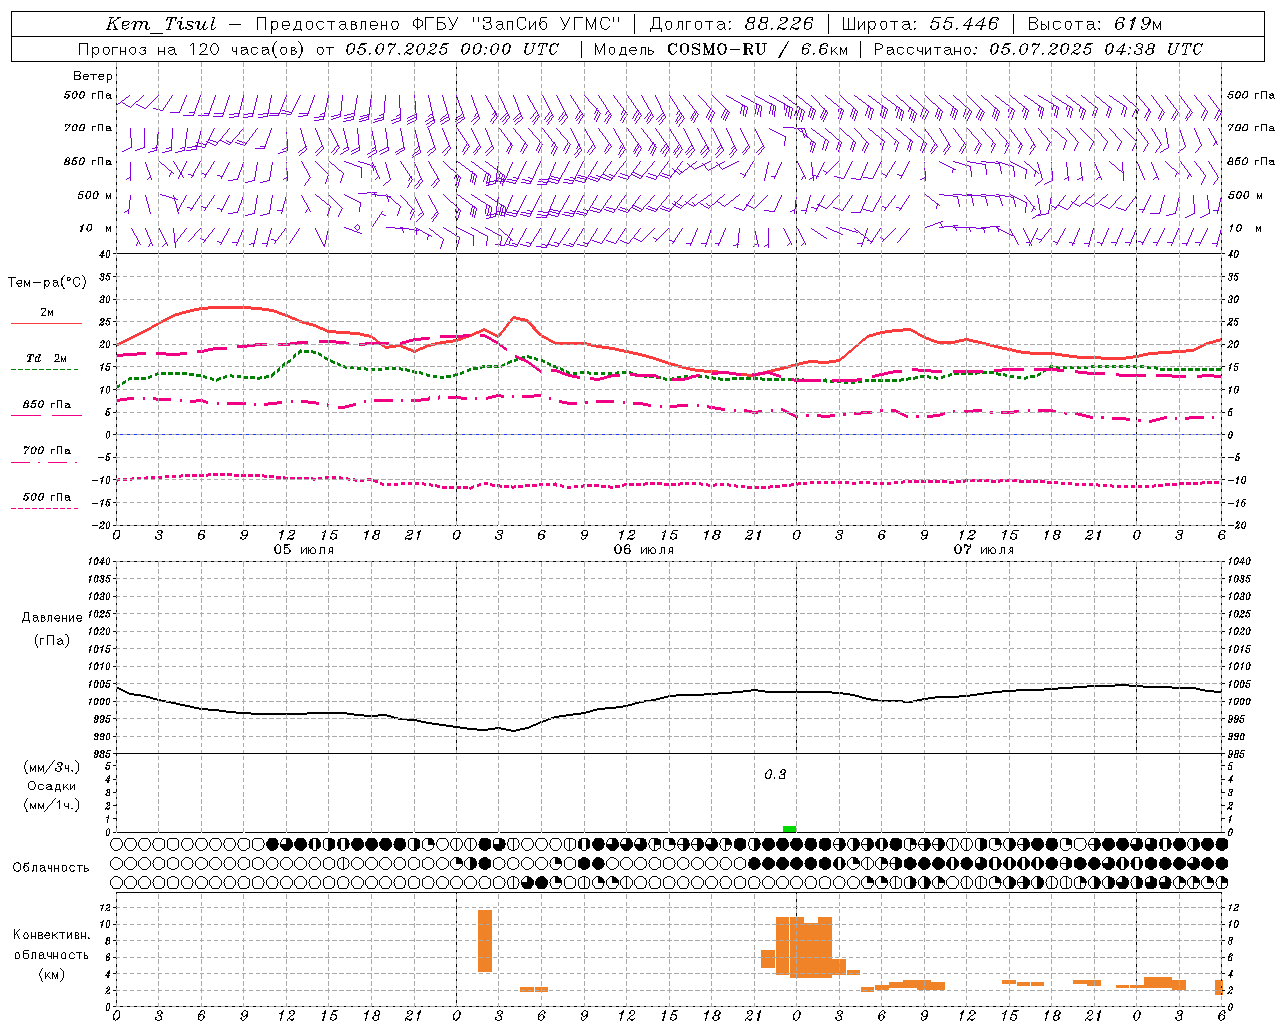Click the Давление pressure panel label

click(x=52, y=618)
